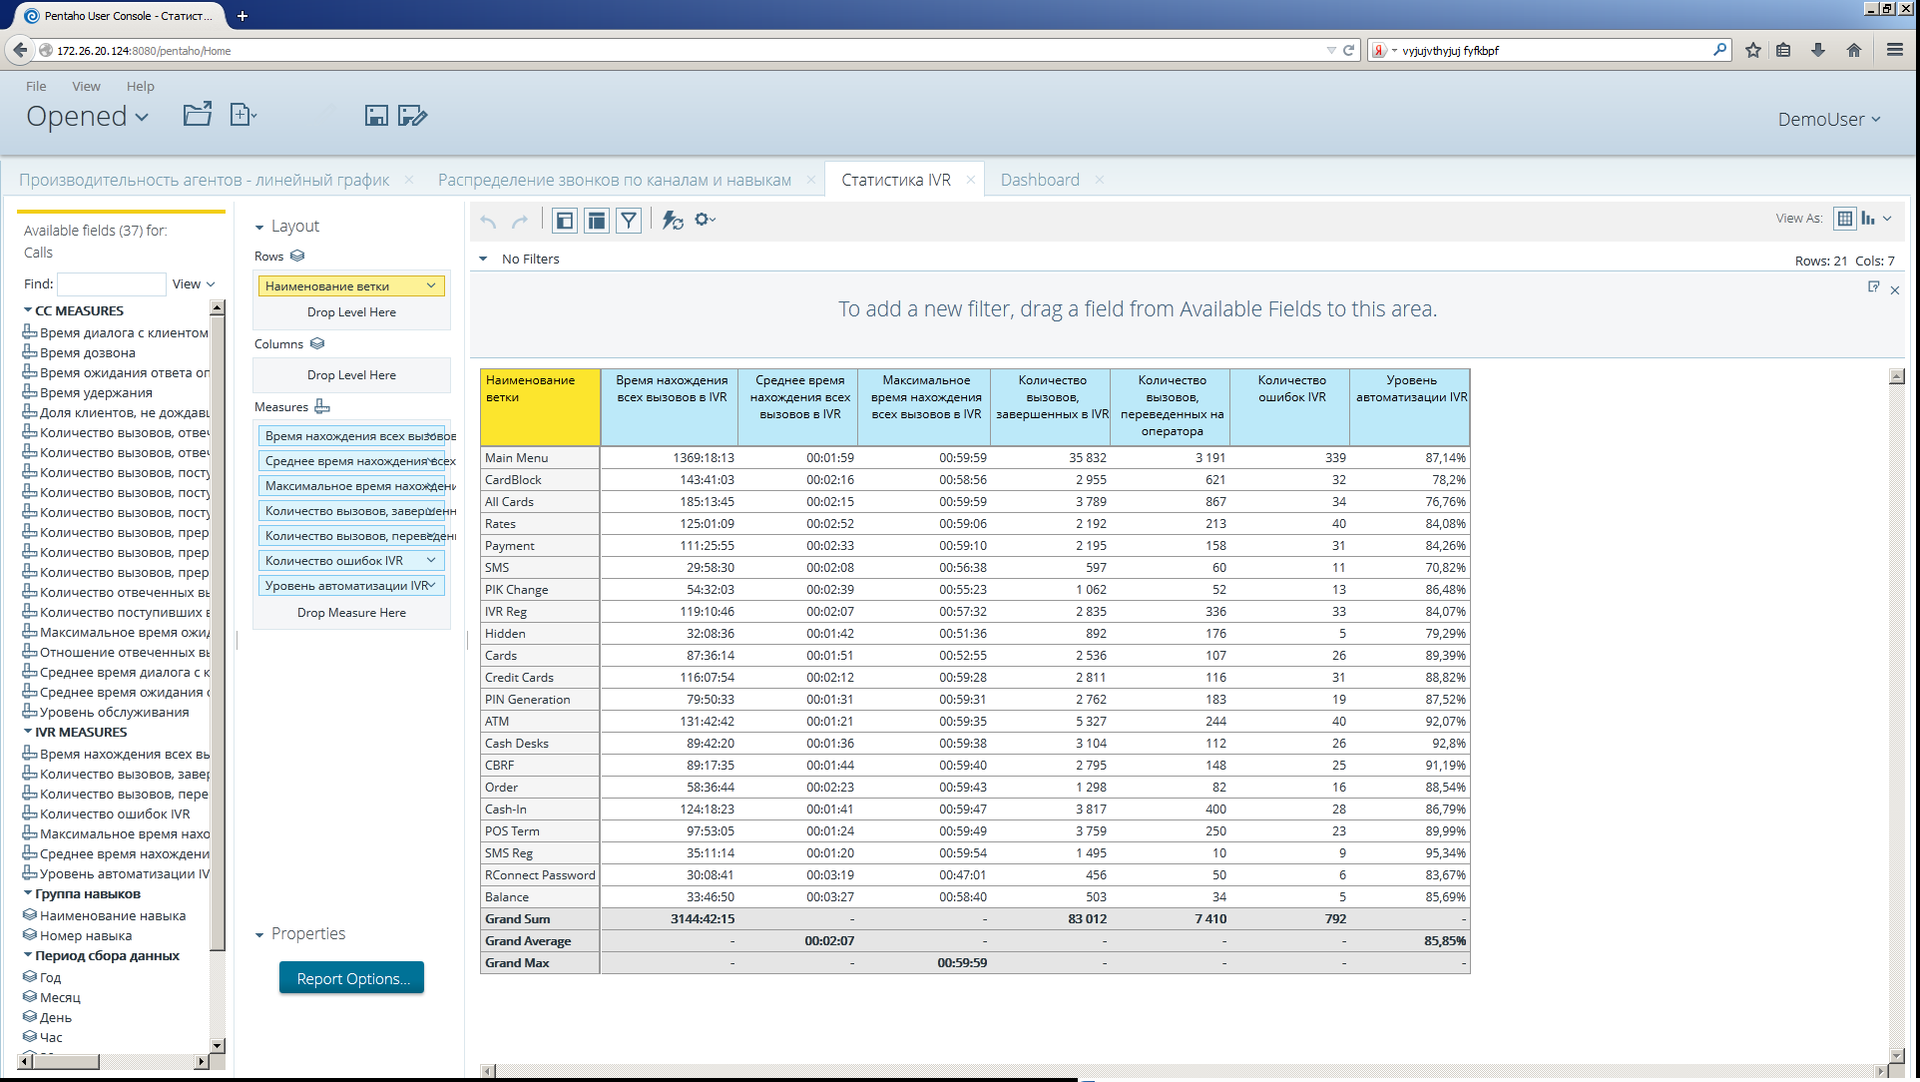1920x1082 pixels.
Task: Open the DemoUser account dropdown
Action: point(1829,119)
